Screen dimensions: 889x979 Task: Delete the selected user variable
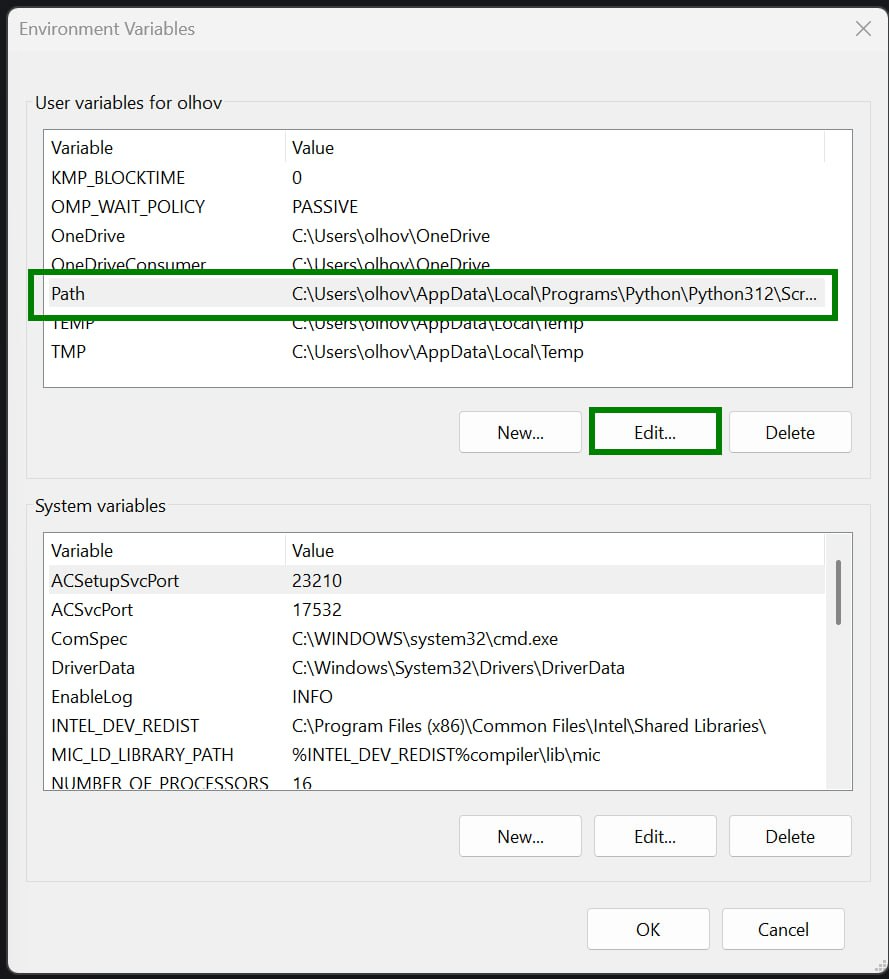tap(790, 432)
